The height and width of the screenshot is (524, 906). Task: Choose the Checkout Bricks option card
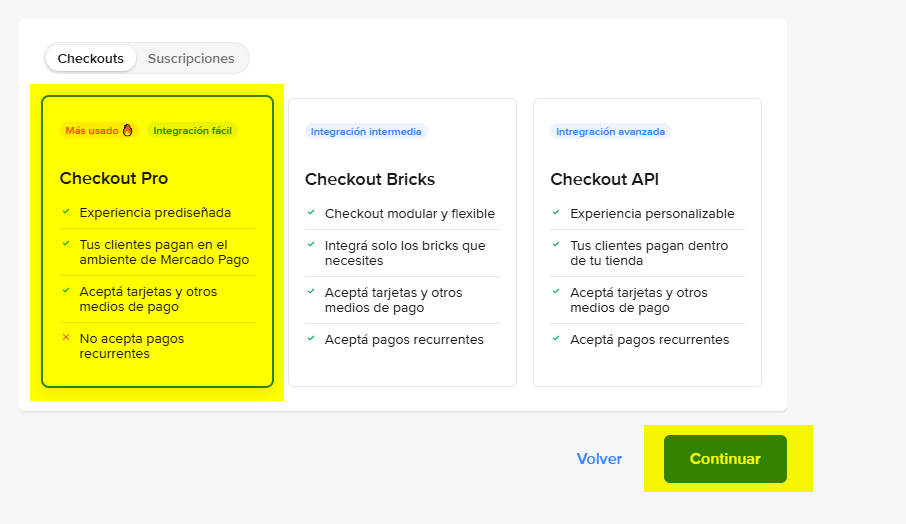(402, 242)
